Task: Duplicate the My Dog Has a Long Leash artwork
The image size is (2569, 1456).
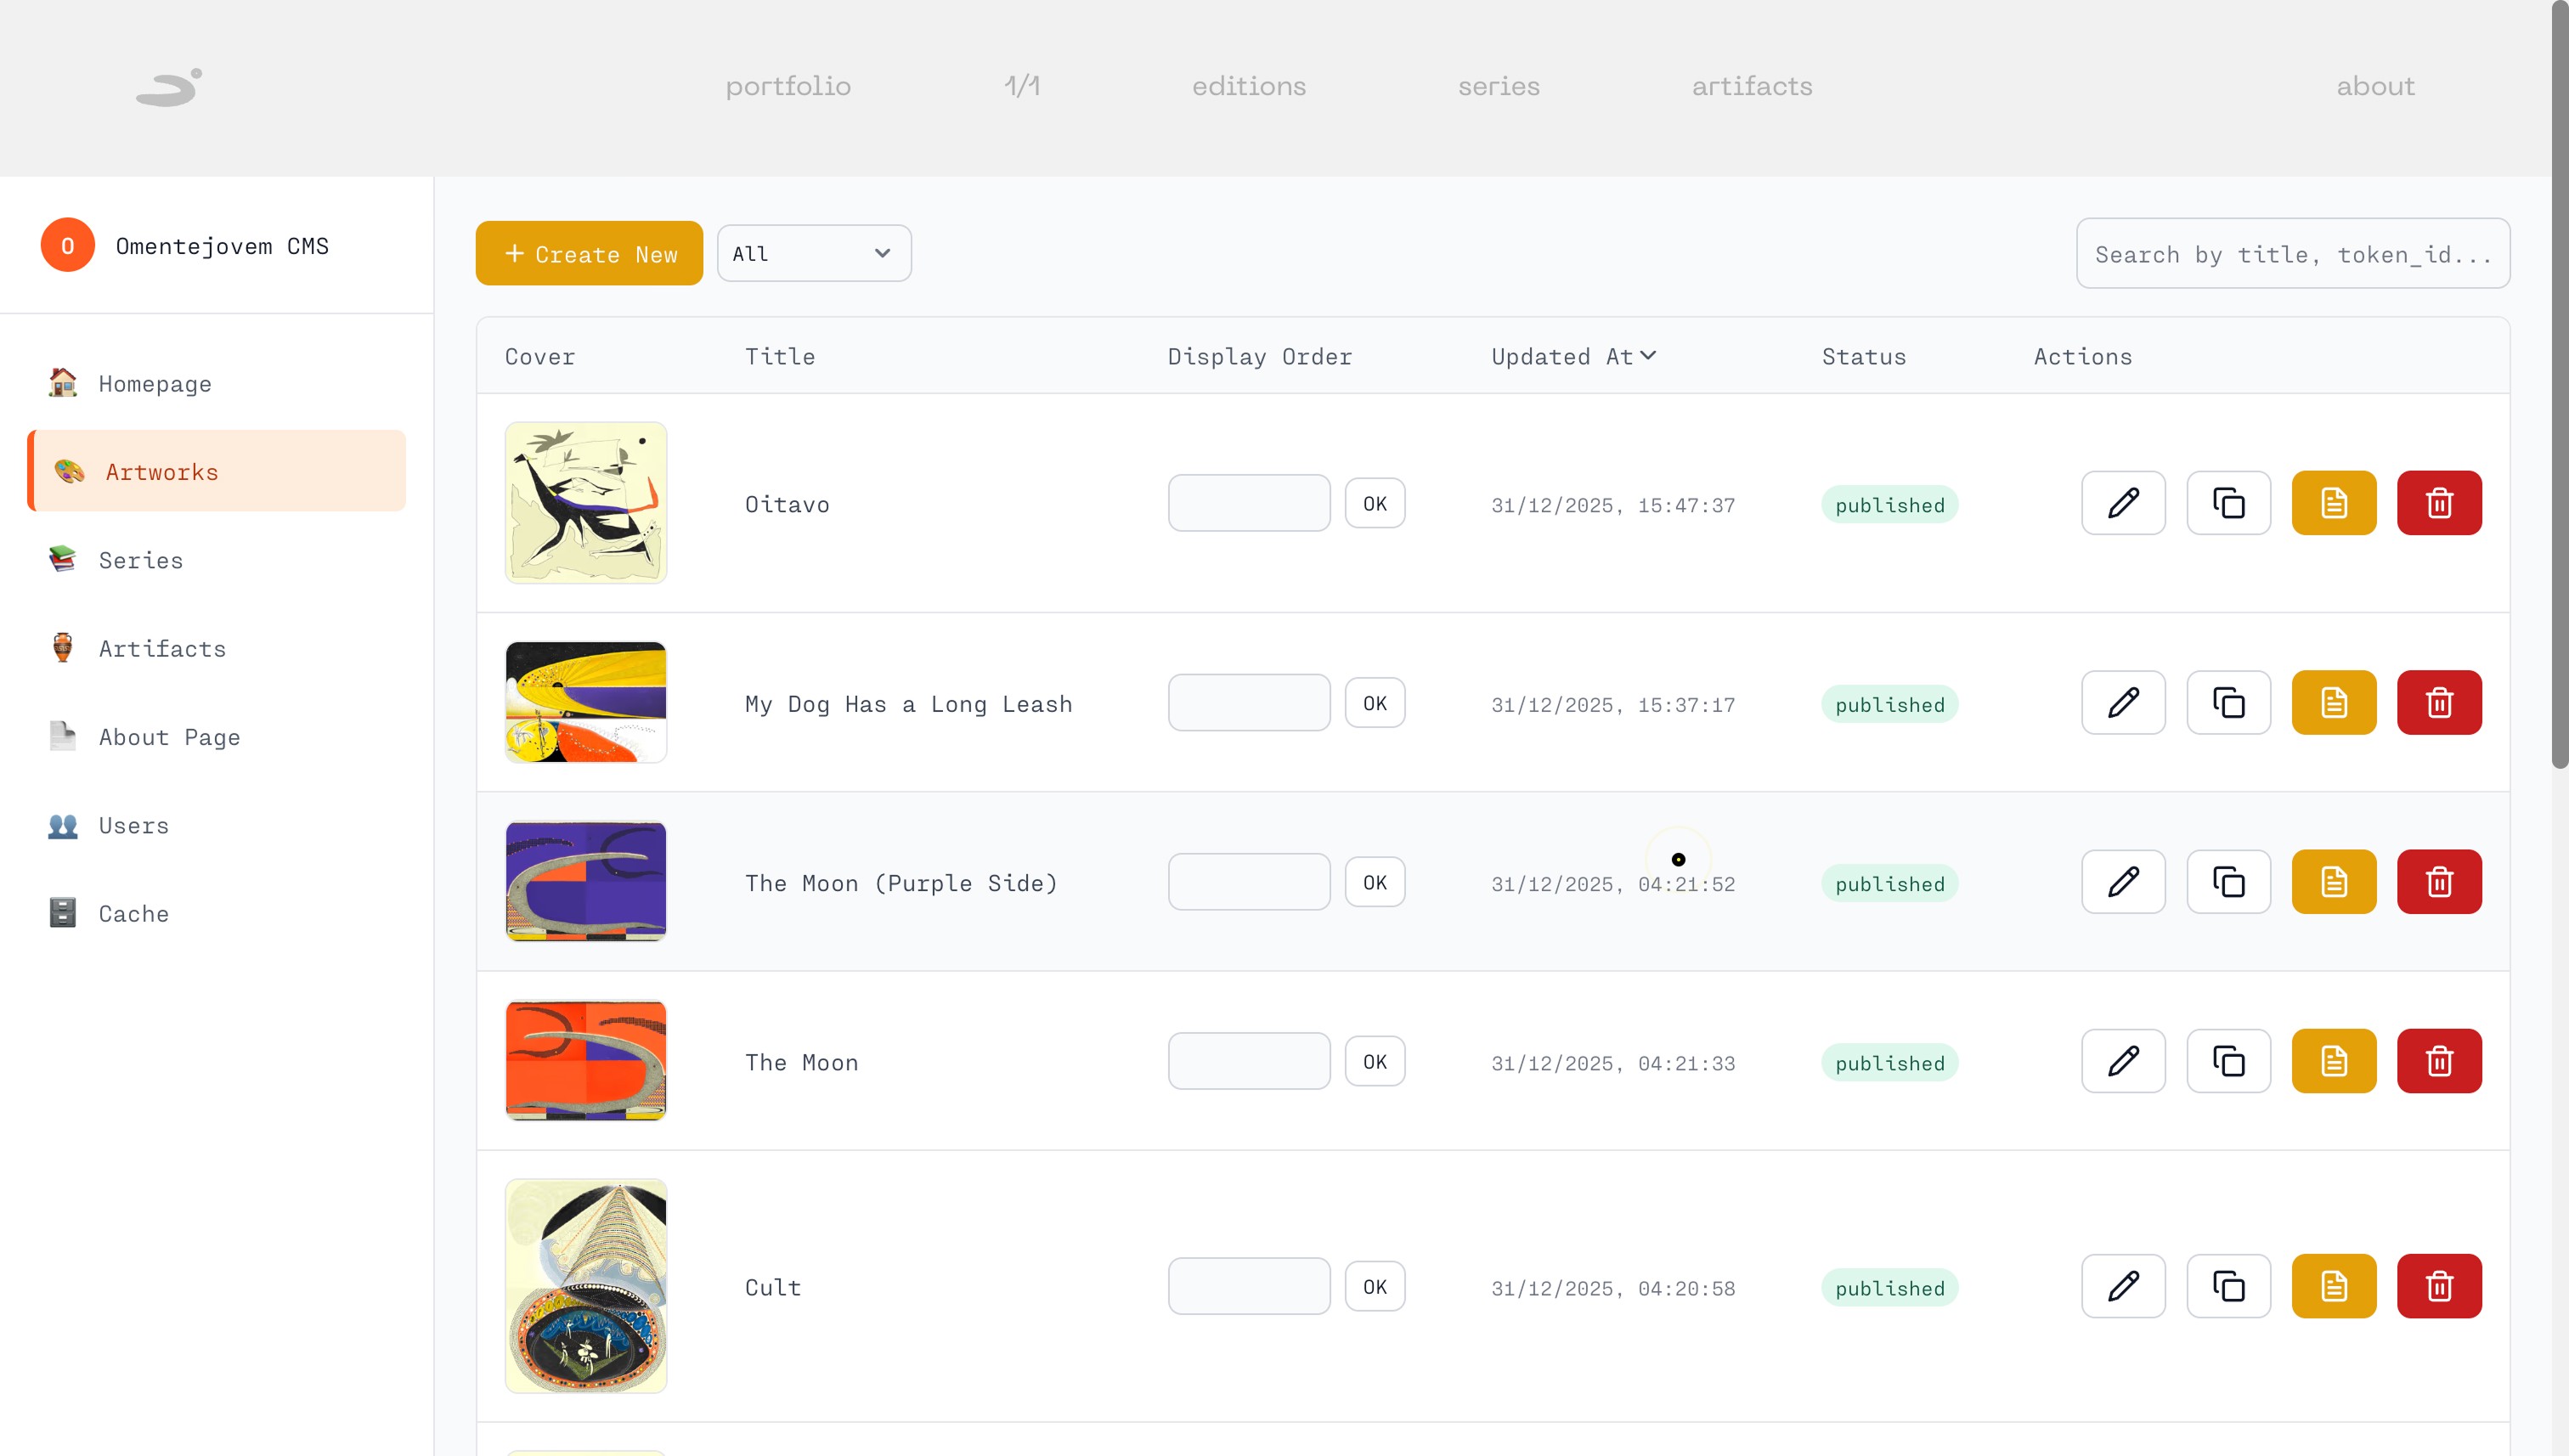Action: pyautogui.click(x=2228, y=703)
